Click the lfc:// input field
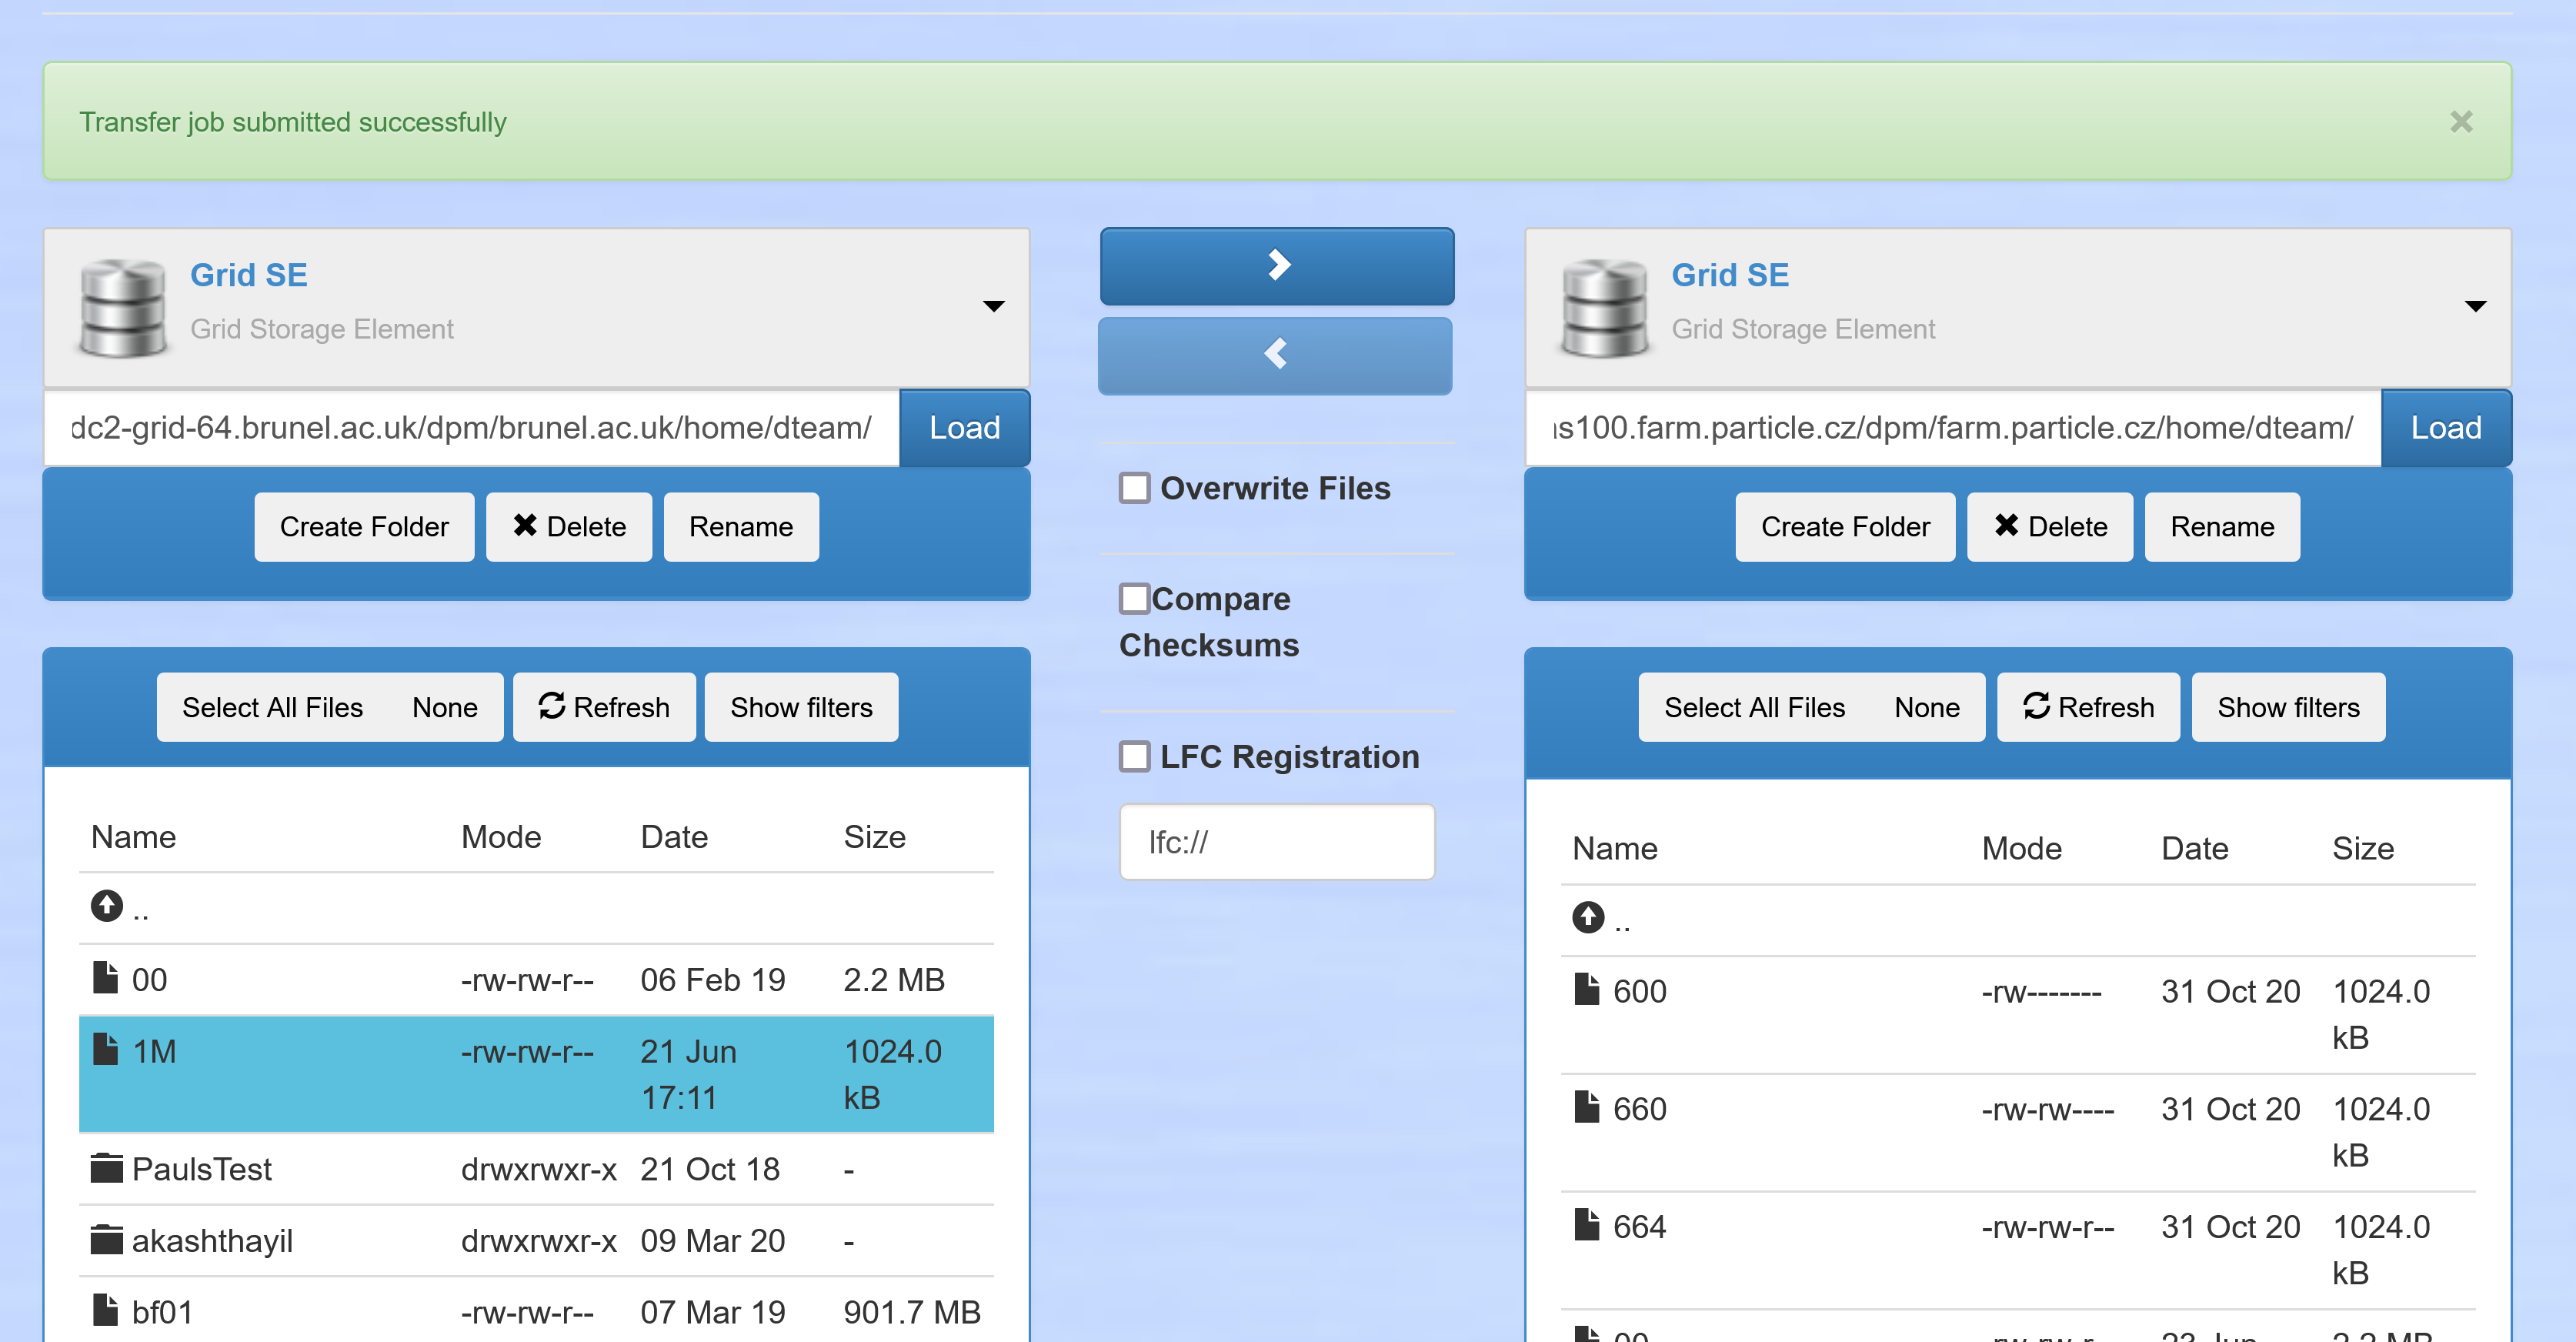This screenshot has width=2576, height=1342. pyautogui.click(x=1277, y=842)
